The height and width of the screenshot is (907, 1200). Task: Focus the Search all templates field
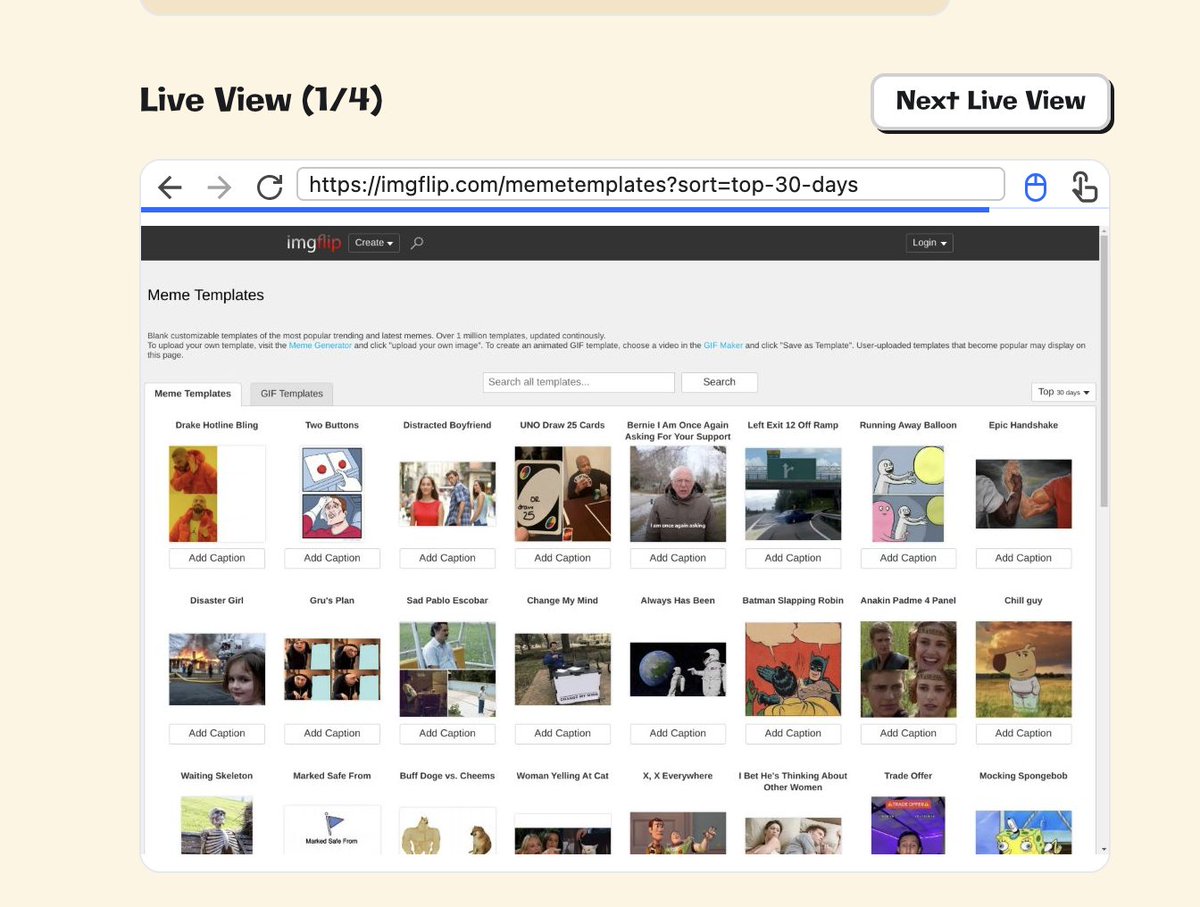[x=578, y=382]
